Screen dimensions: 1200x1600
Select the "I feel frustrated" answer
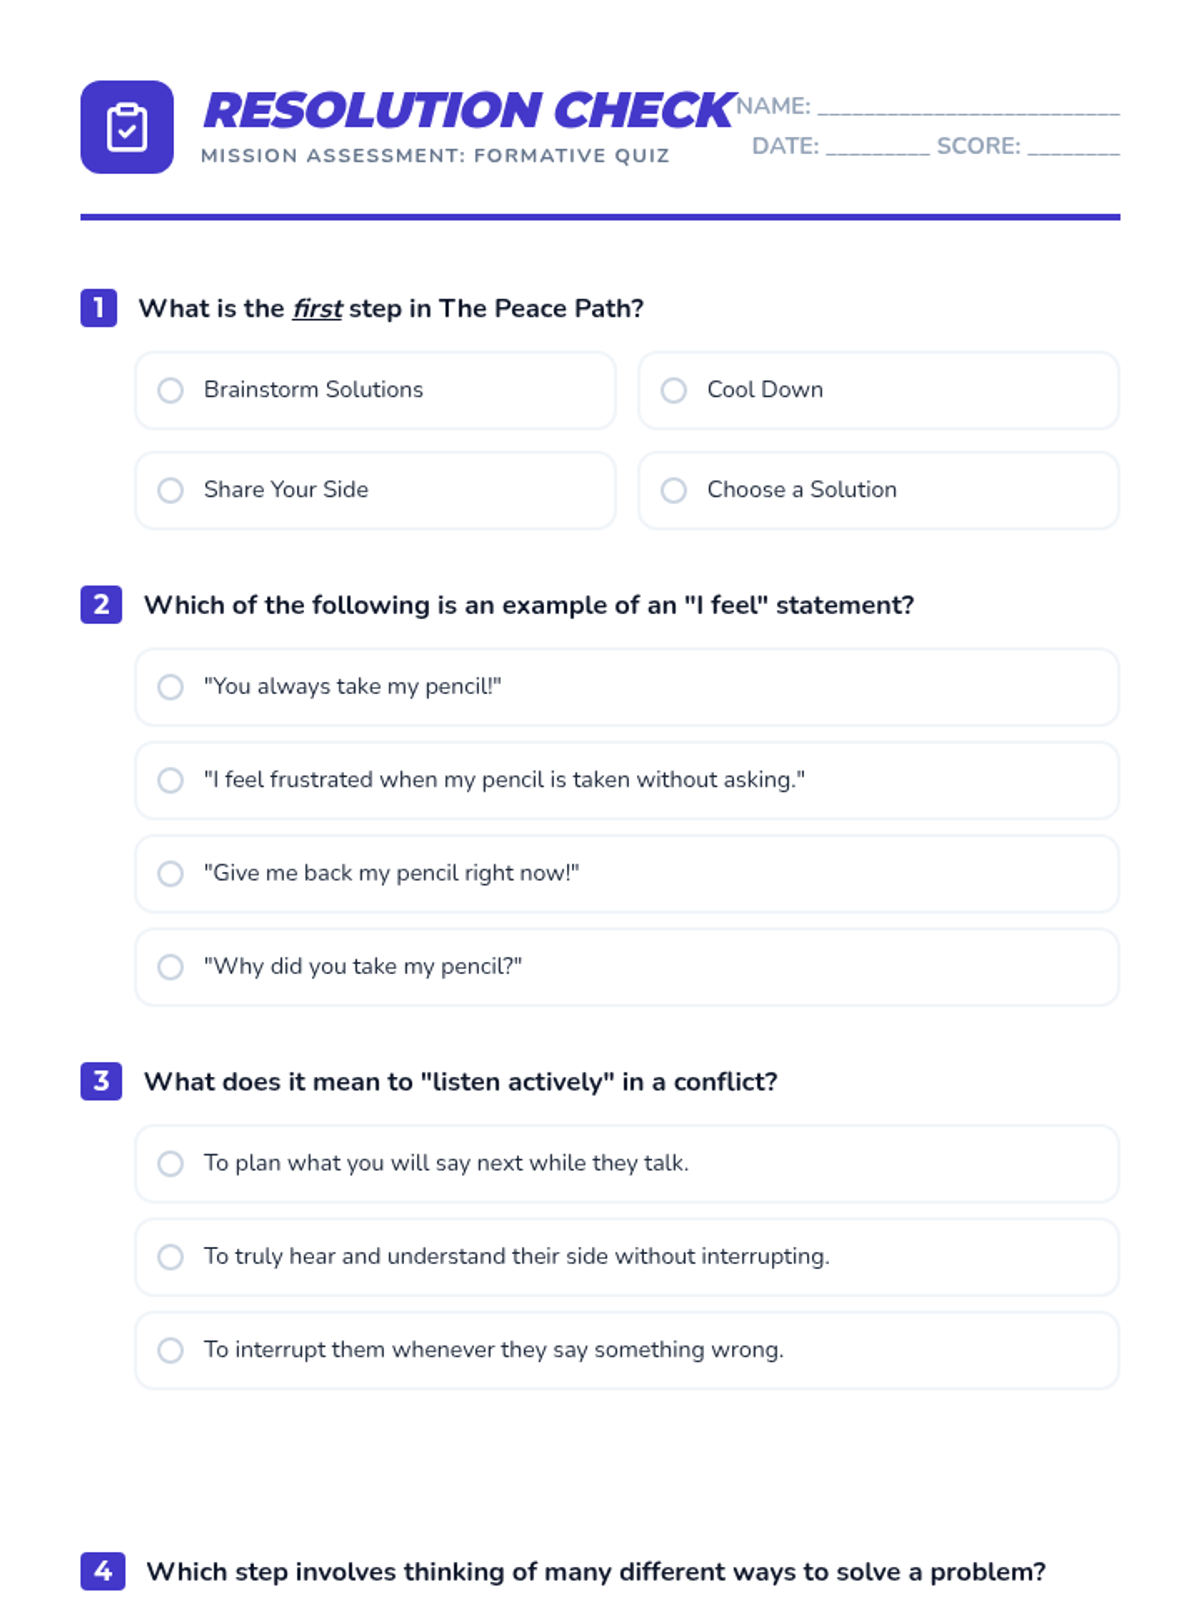[x=627, y=780]
